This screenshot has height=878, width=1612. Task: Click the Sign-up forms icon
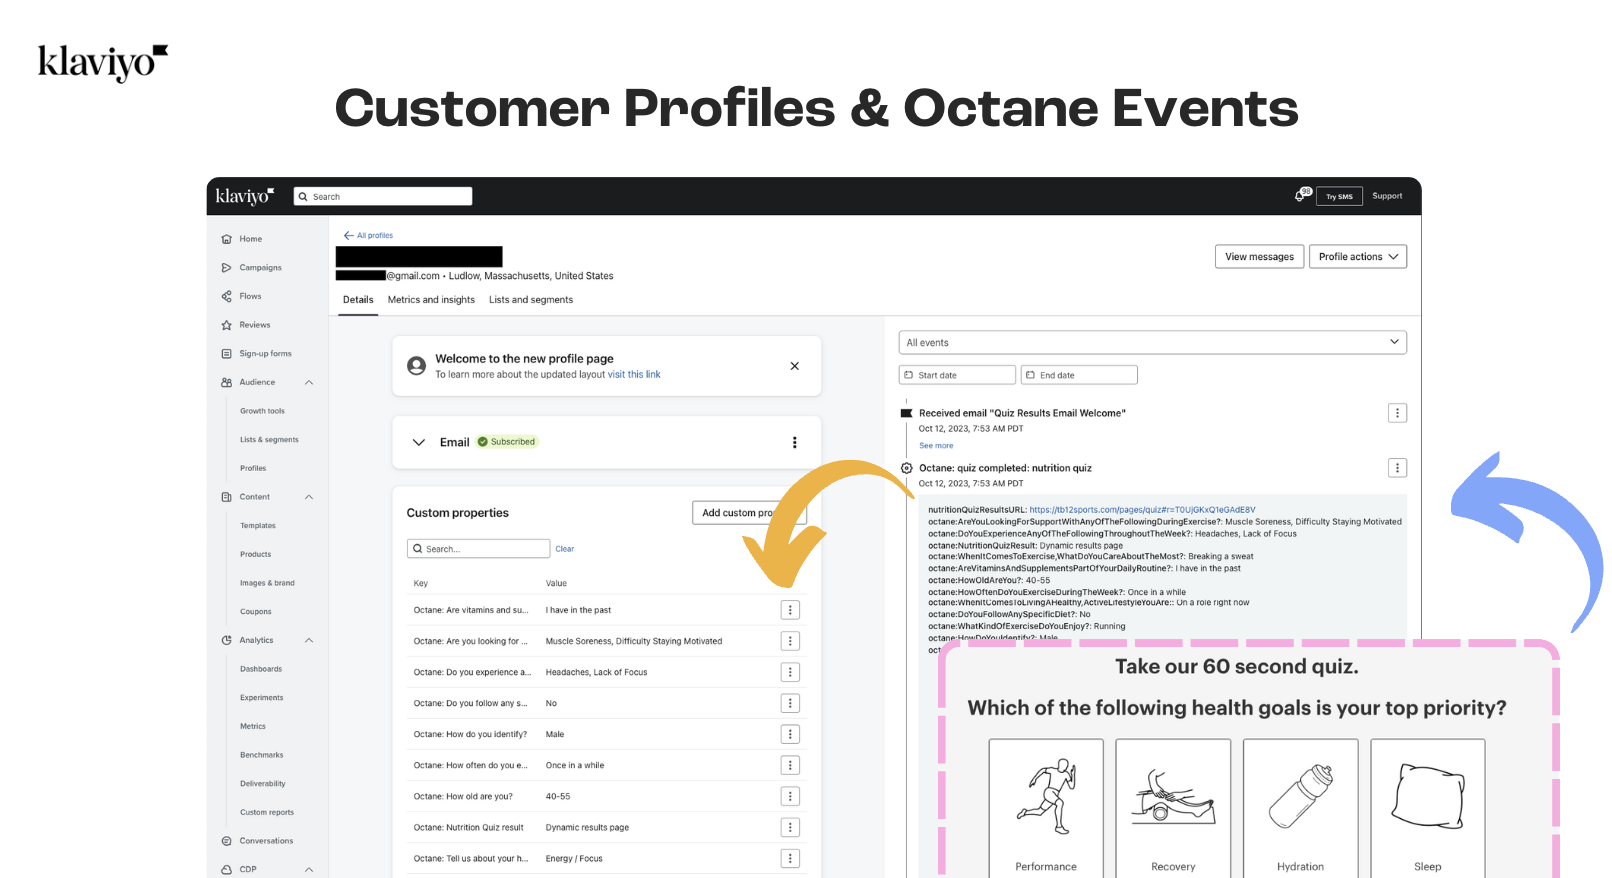[226, 354]
